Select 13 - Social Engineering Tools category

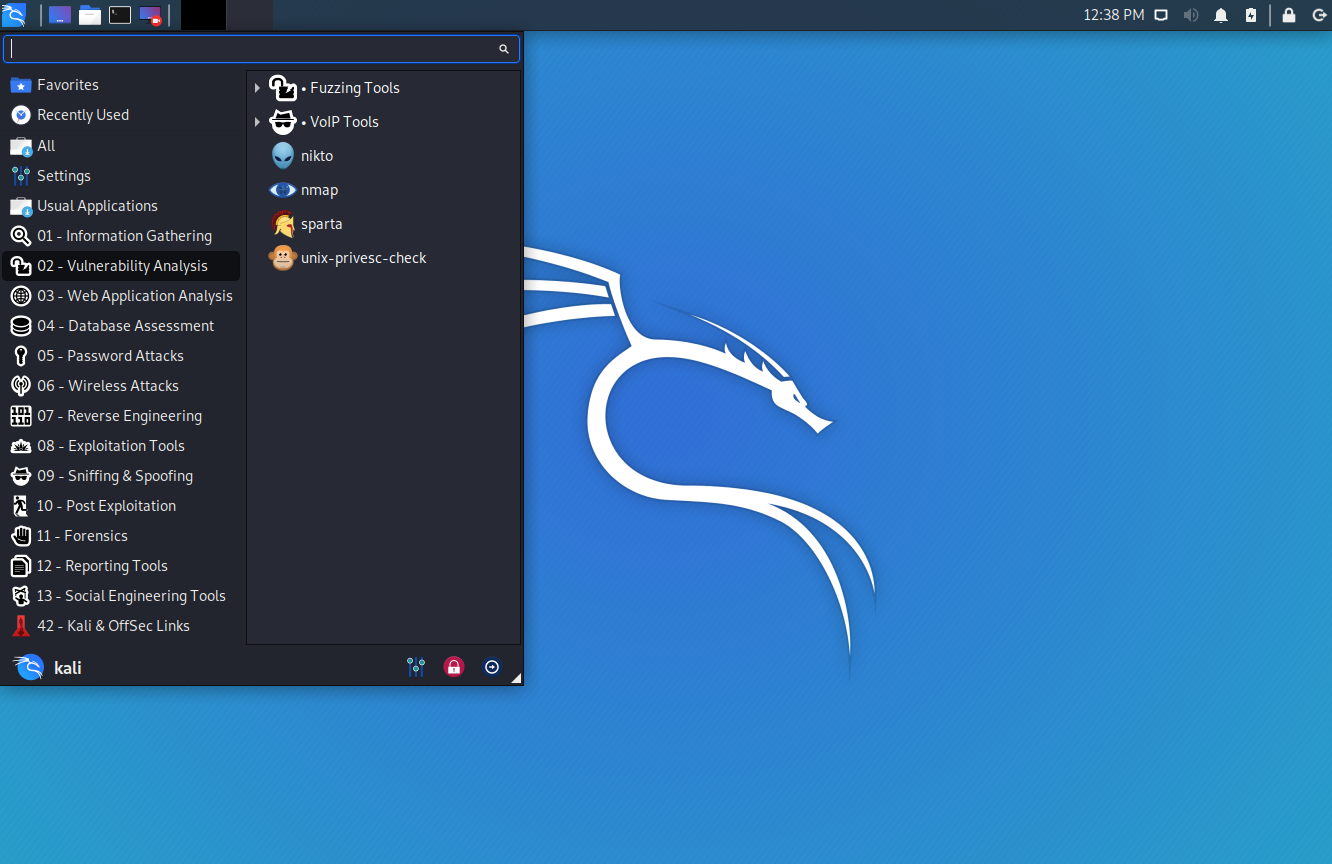click(121, 595)
